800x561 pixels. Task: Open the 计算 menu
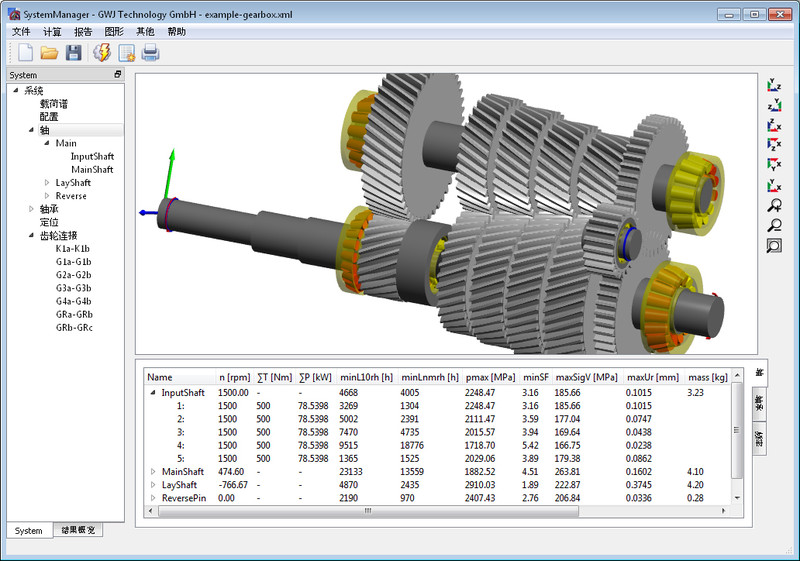pyautogui.click(x=52, y=32)
